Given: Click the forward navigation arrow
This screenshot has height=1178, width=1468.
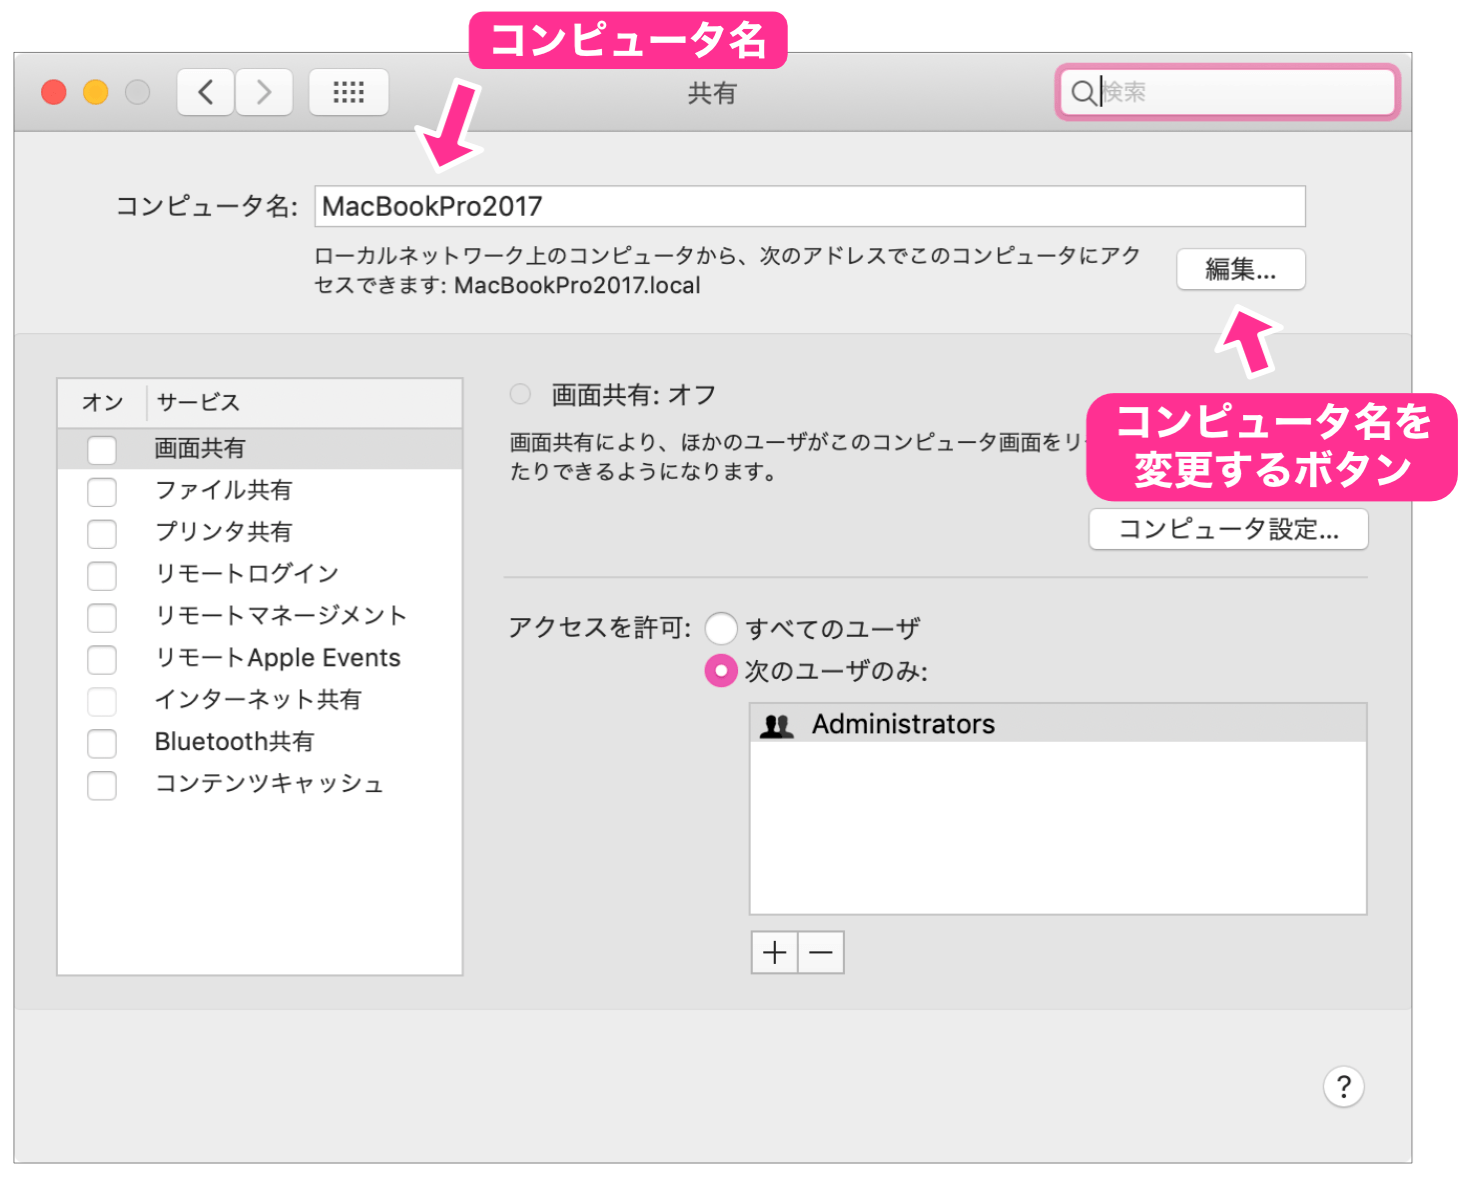Looking at the screenshot, I should point(263,92).
